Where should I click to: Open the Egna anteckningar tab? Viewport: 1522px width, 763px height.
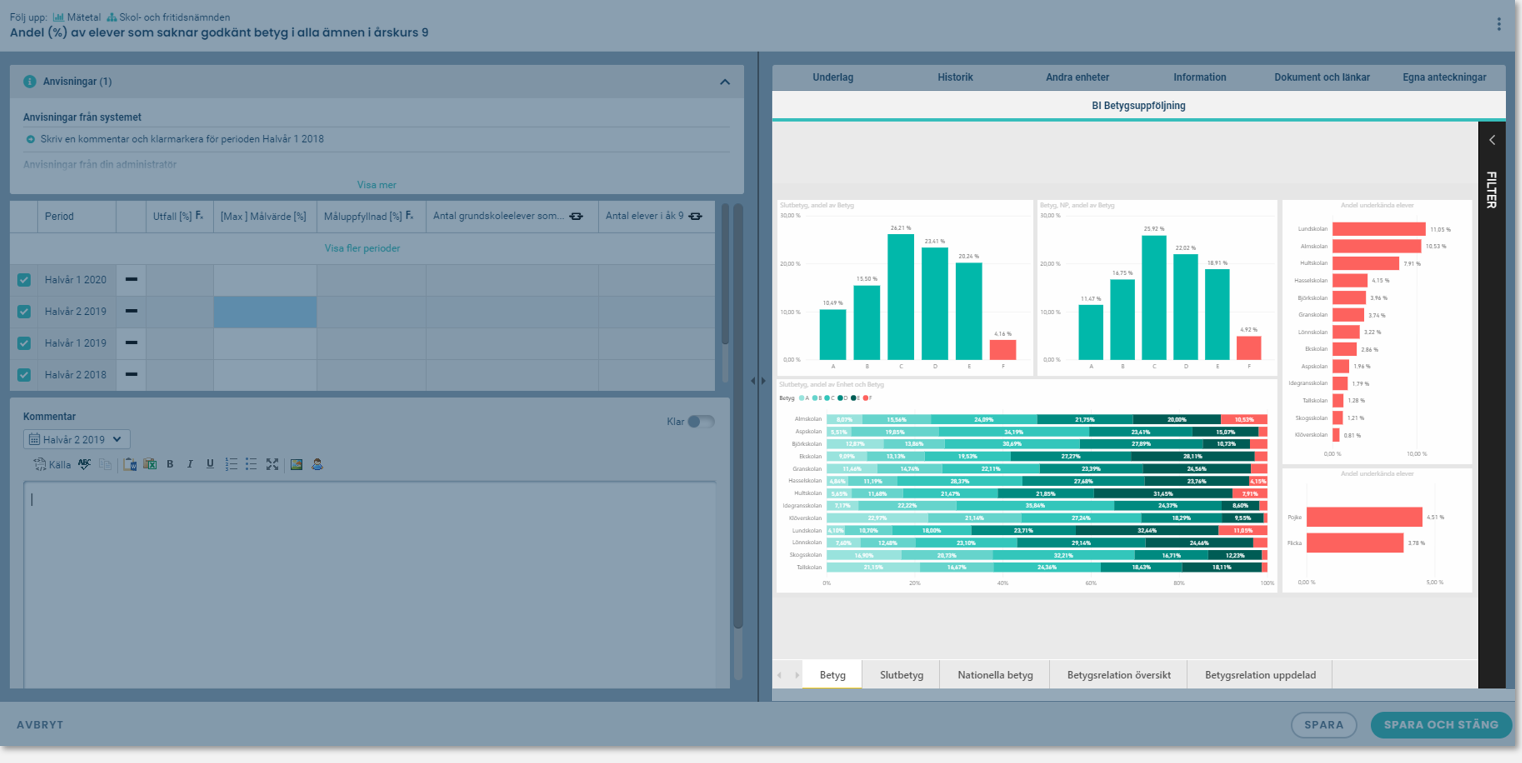tap(1444, 77)
